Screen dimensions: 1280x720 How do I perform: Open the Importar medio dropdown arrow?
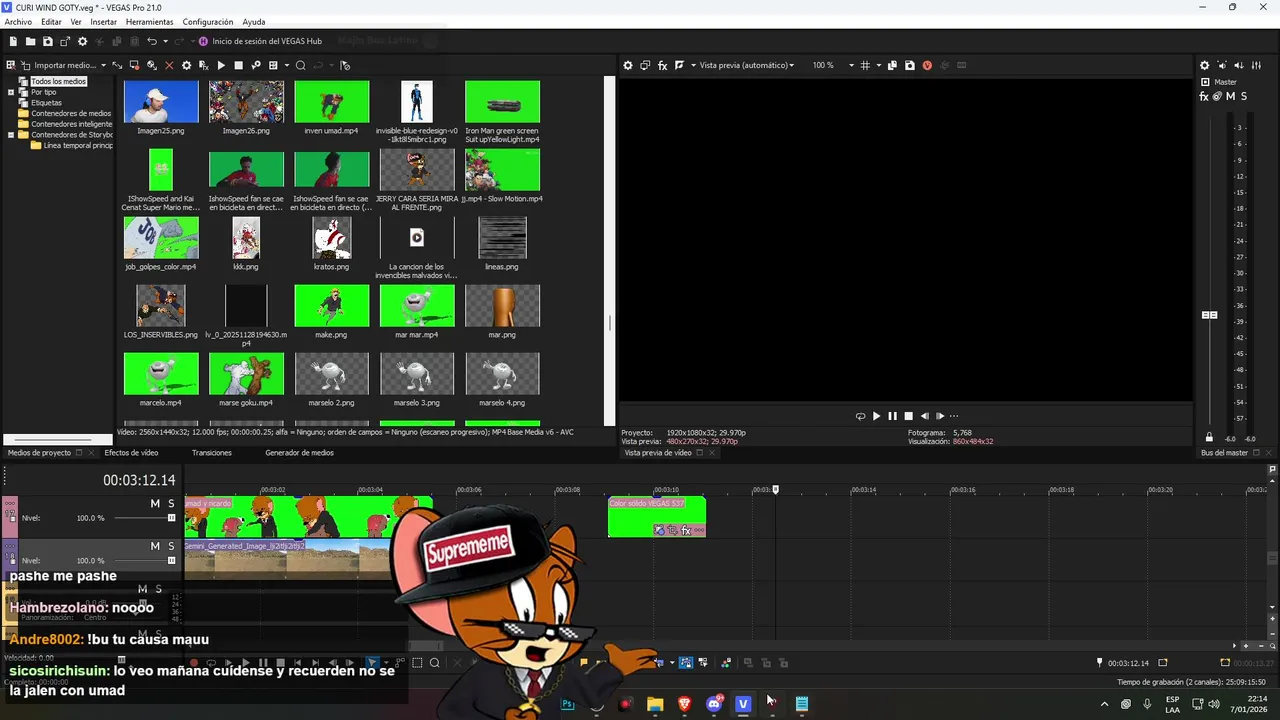coord(103,65)
